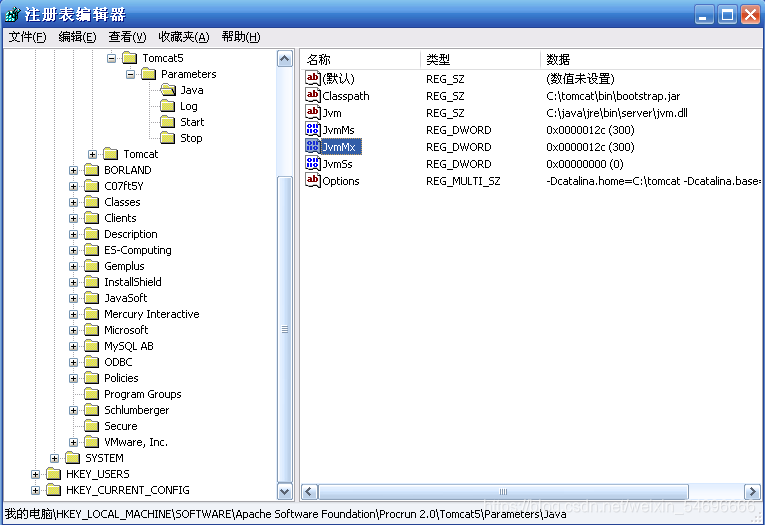This screenshot has width=765, height=525.
Task: Expand the BORLAND key
Action: pos(73,170)
